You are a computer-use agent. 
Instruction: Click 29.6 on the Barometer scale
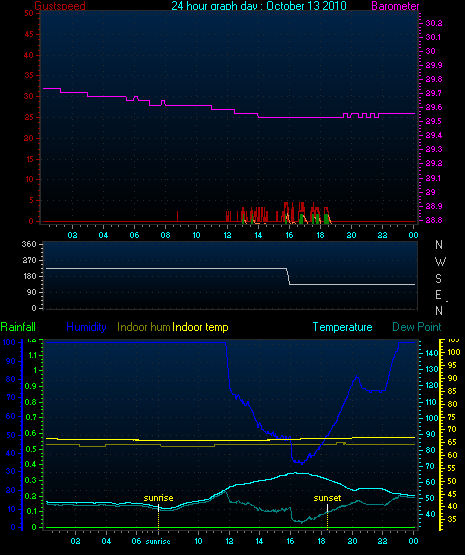click(x=434, y=107)
